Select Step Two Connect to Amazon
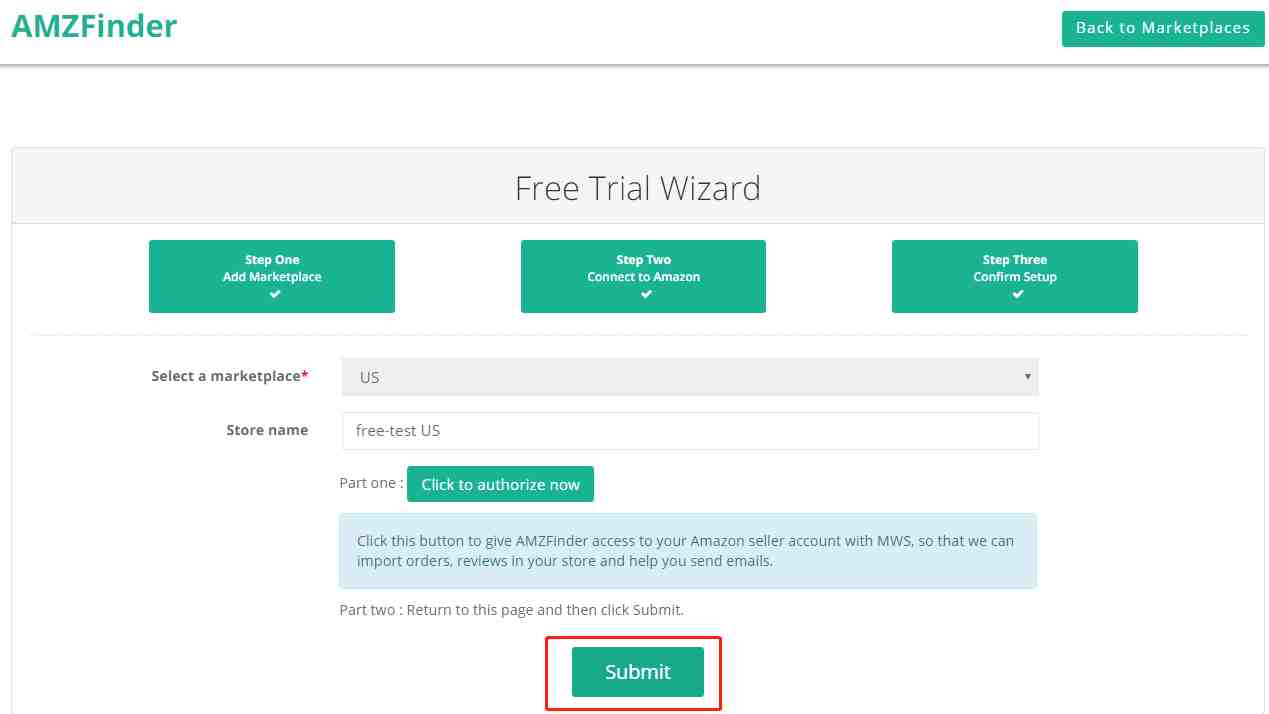Viewport: 1269px width, 714px height. tap(643, 276)
